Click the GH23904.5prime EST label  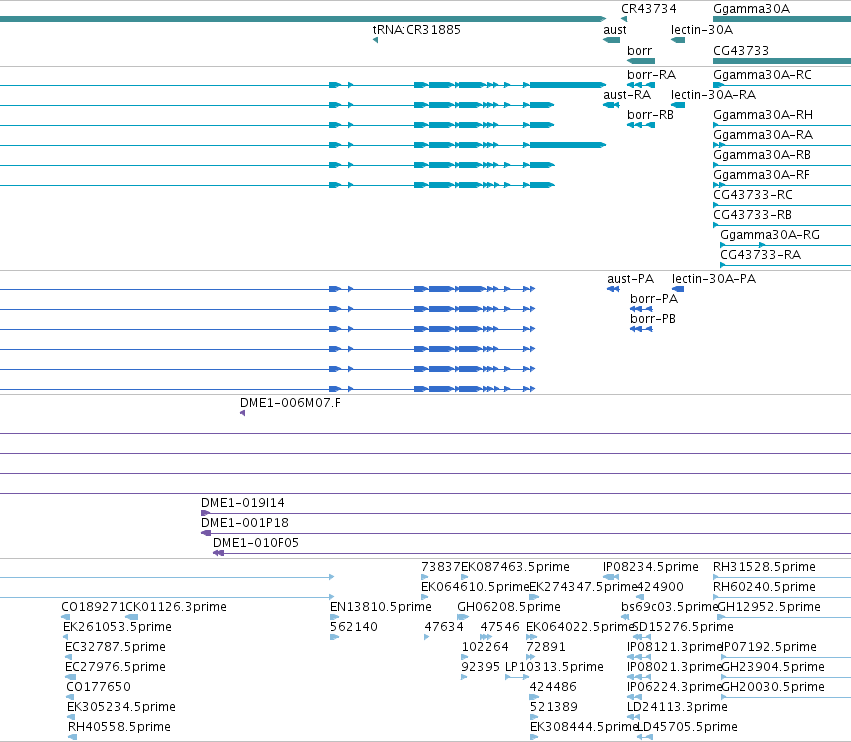click(x=773, y=668)
